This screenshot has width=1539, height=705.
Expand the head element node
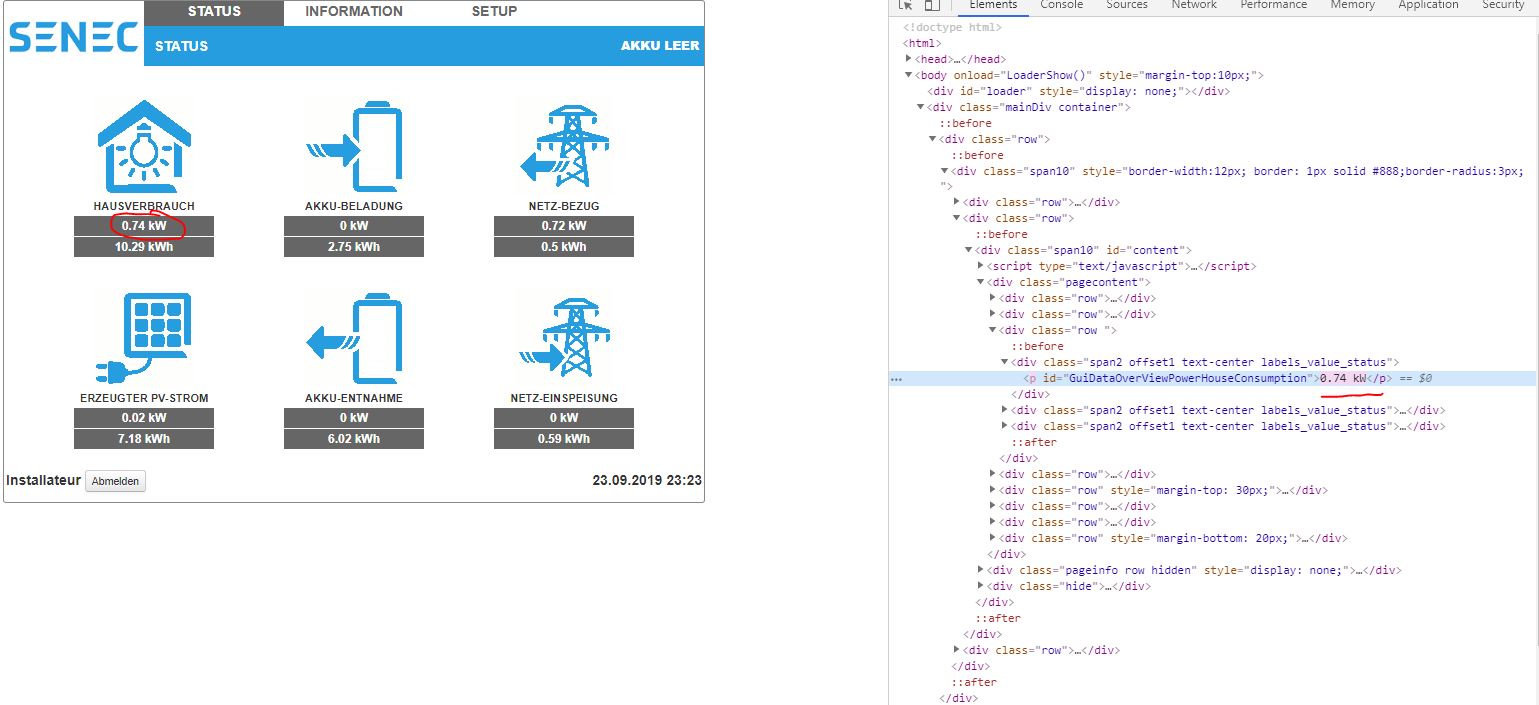909,59
